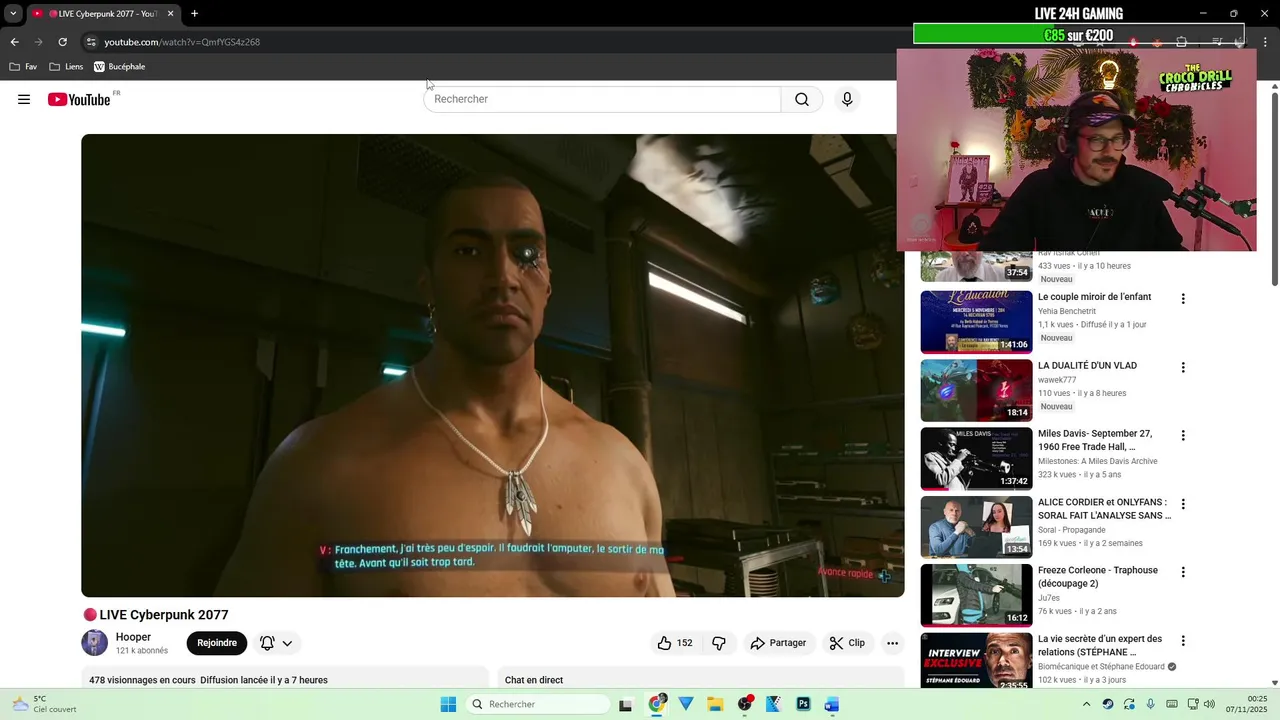Click the Miles Davis September 27 title

(x=1095, y=440)
